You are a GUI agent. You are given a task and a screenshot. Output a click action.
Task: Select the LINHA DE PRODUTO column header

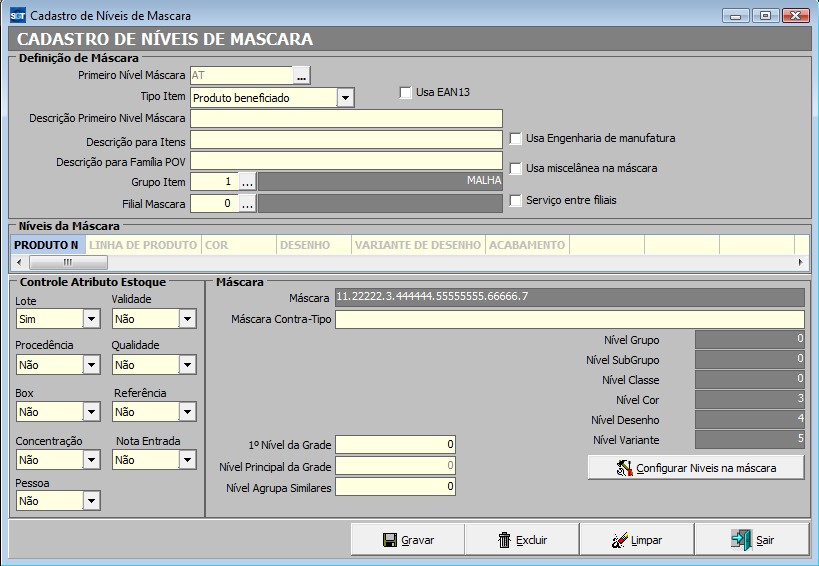[142, 245]
